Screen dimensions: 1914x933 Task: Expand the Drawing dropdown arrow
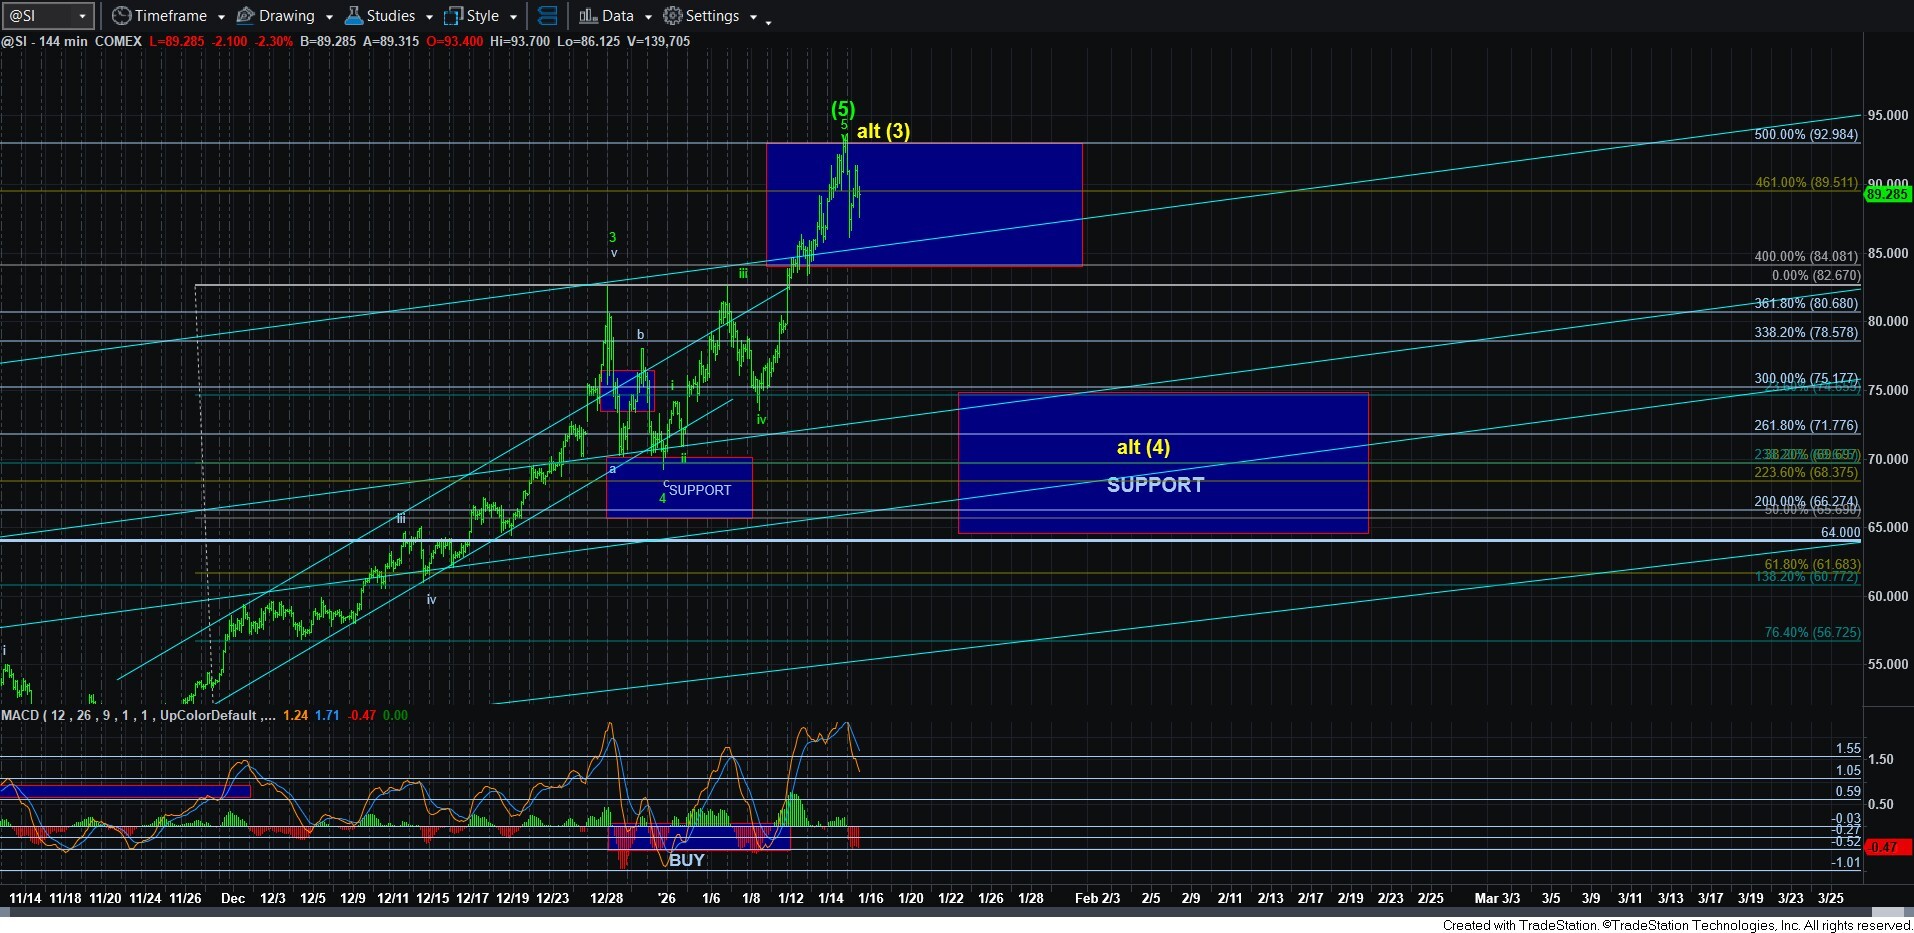click(x=329, y=17)
